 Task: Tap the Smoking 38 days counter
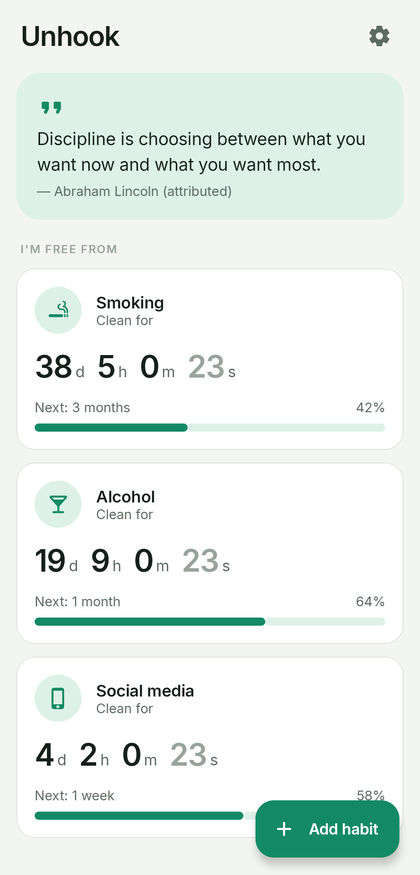tap(60, 367)
